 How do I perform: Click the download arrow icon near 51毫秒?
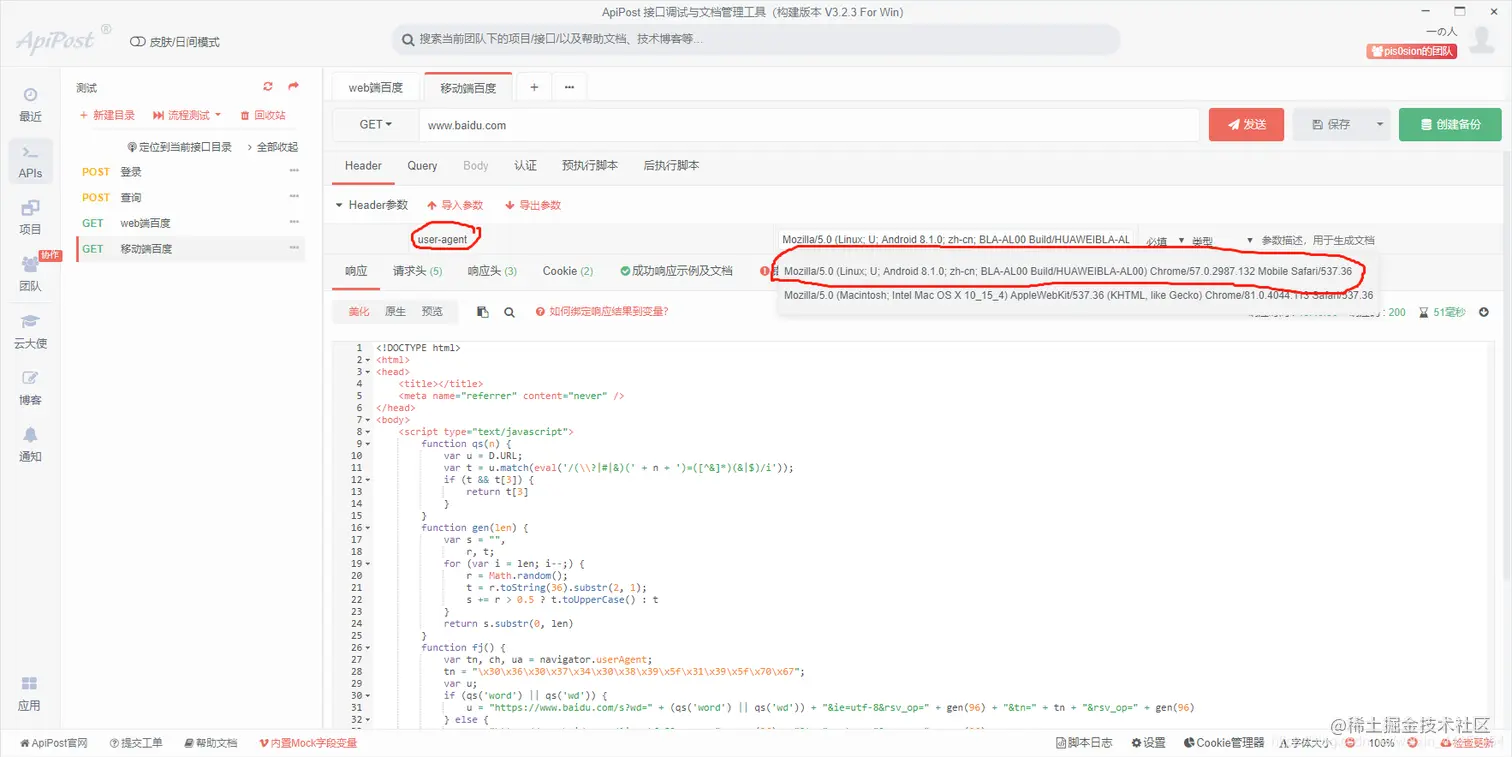point(1484,312)
